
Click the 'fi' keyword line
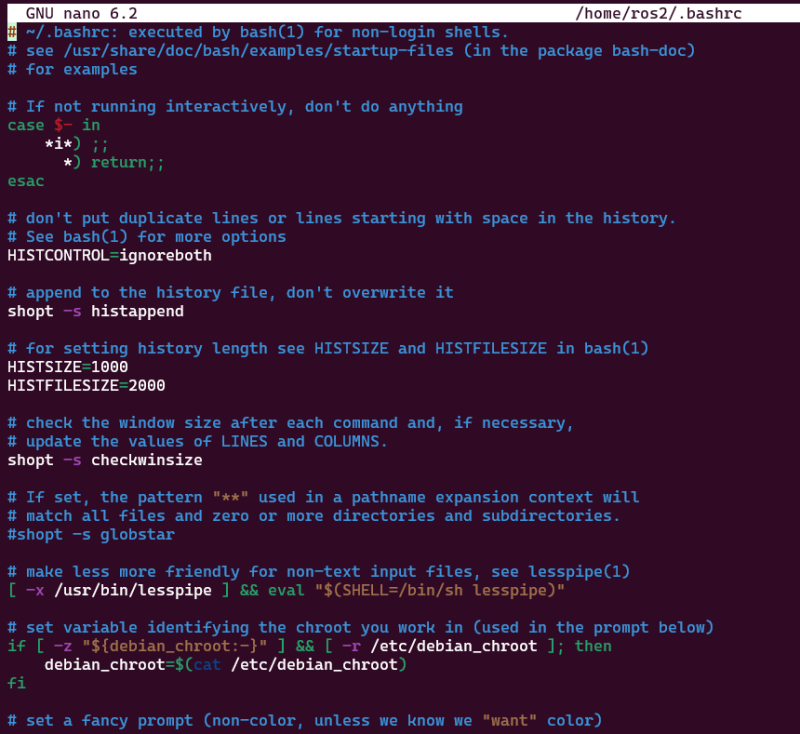(x=16, y=683)
